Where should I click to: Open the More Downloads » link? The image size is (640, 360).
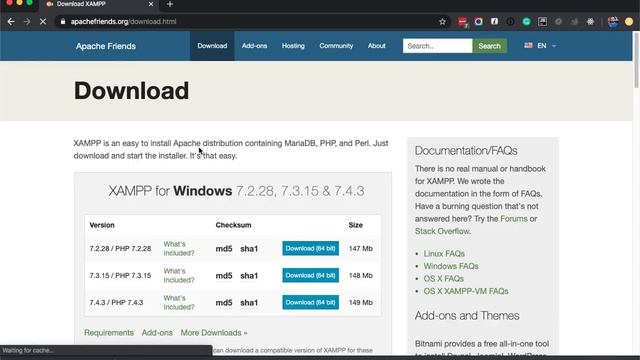[214, 333]
